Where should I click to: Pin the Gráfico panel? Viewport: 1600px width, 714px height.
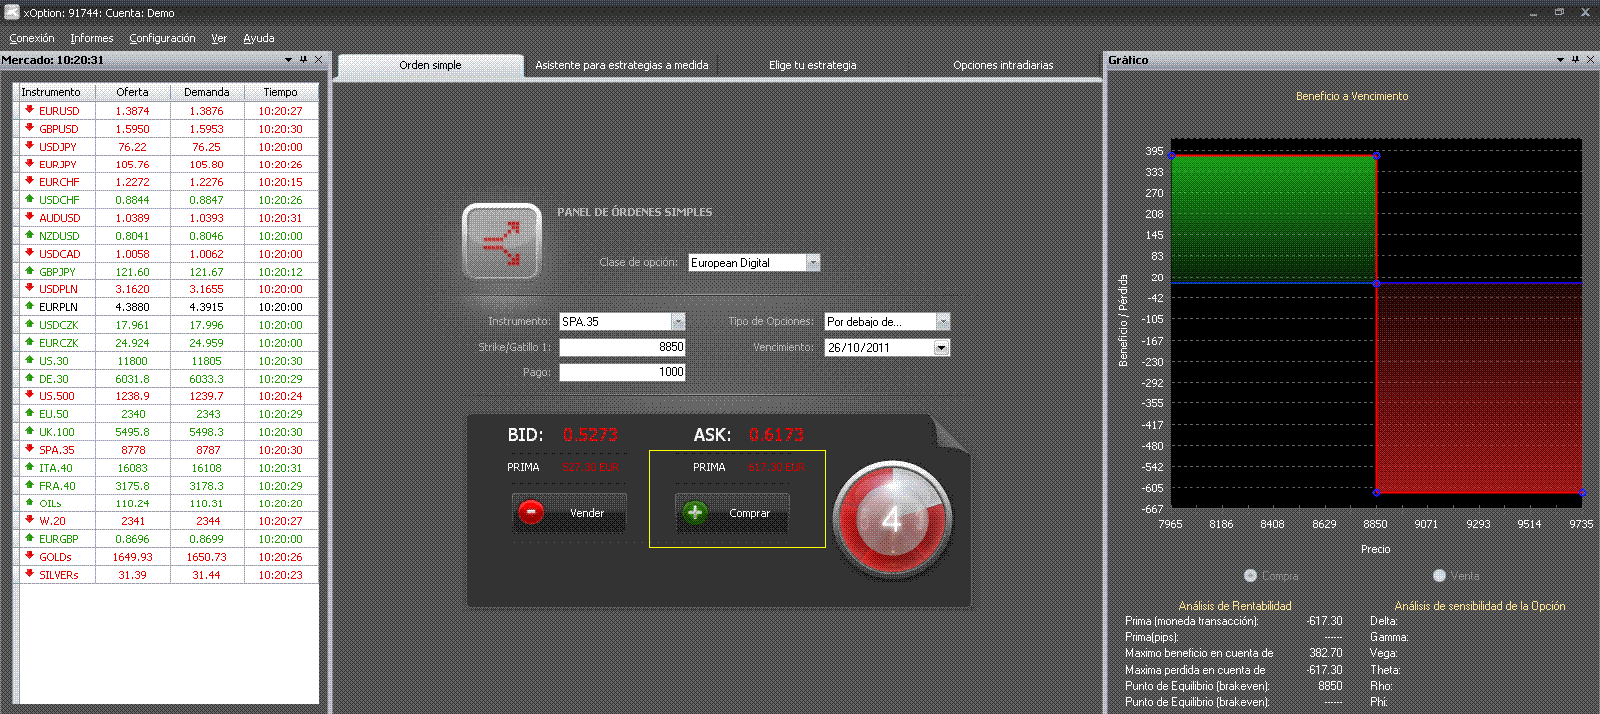pyautogui.click(x=1575, y=60)
